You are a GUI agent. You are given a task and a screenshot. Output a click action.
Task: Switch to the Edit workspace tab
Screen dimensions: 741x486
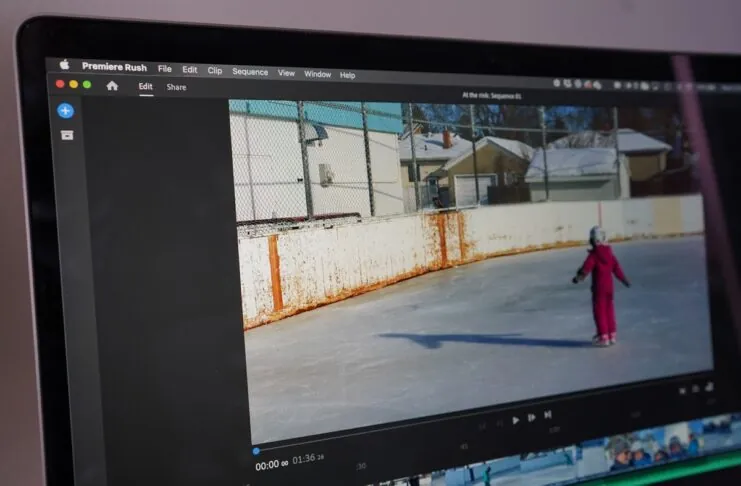[146, 87]
